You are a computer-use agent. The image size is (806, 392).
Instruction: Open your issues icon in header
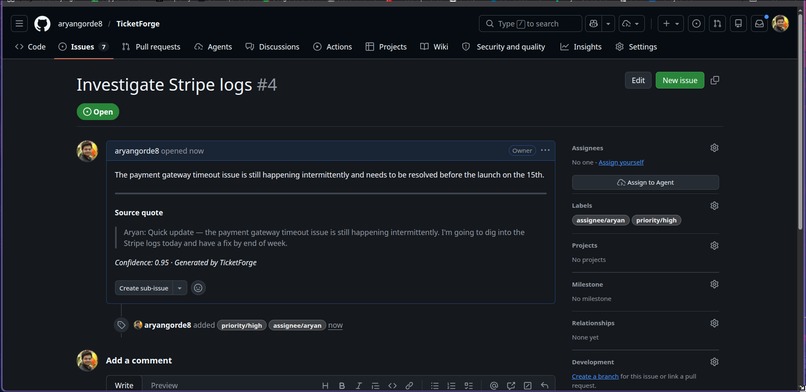697,24
